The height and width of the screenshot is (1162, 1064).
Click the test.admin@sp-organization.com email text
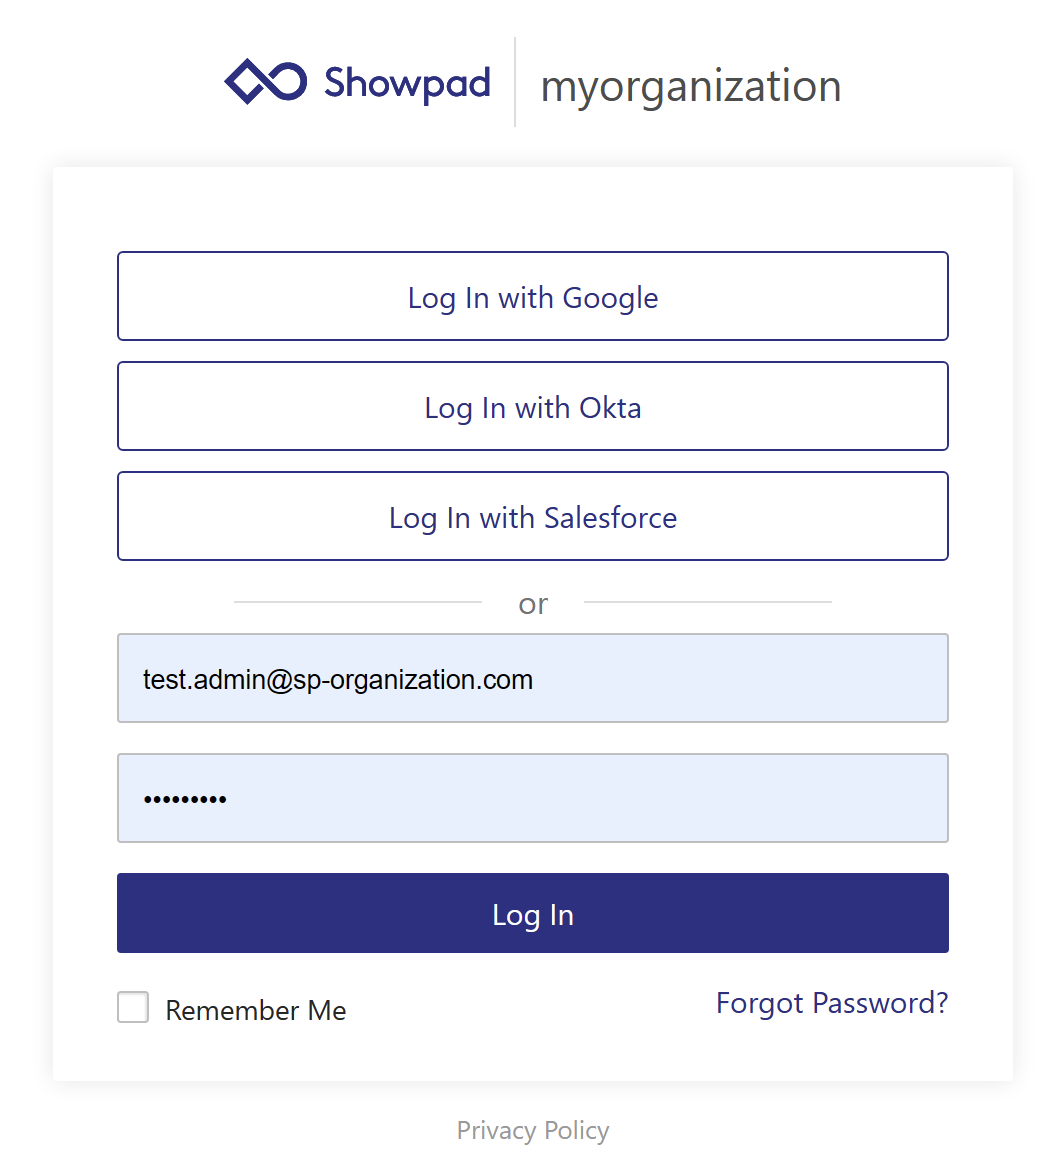tap(337, 680)
